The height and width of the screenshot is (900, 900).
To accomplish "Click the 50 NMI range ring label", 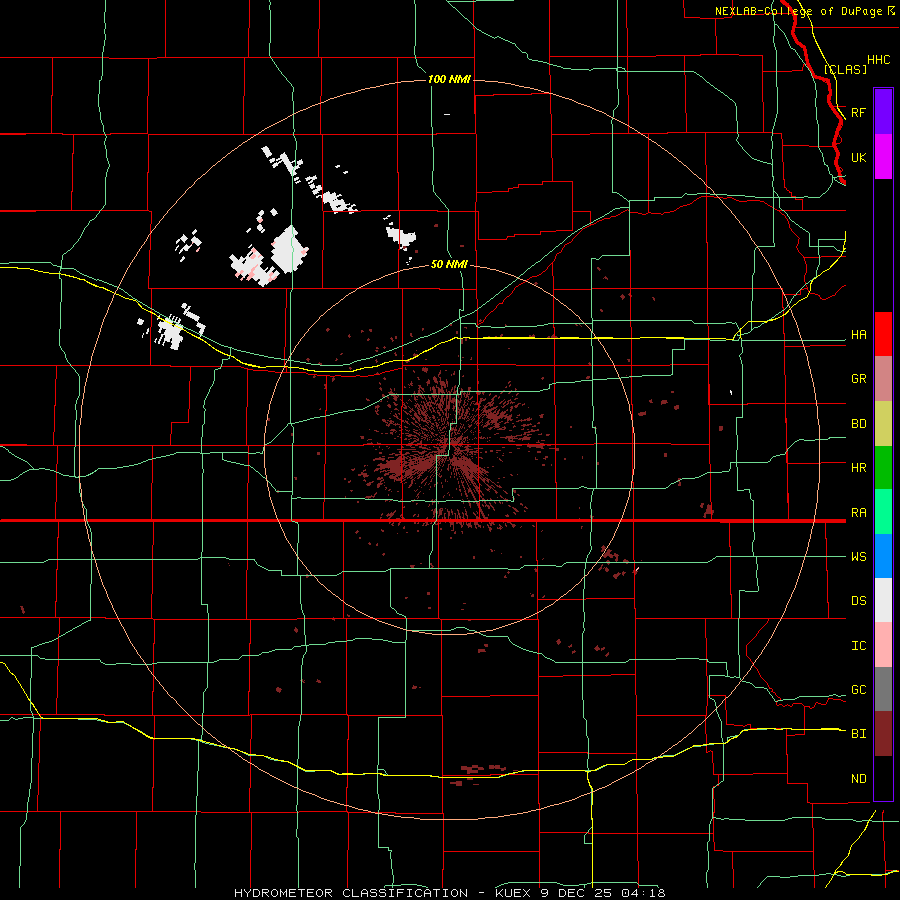I will tap(449, 264).
